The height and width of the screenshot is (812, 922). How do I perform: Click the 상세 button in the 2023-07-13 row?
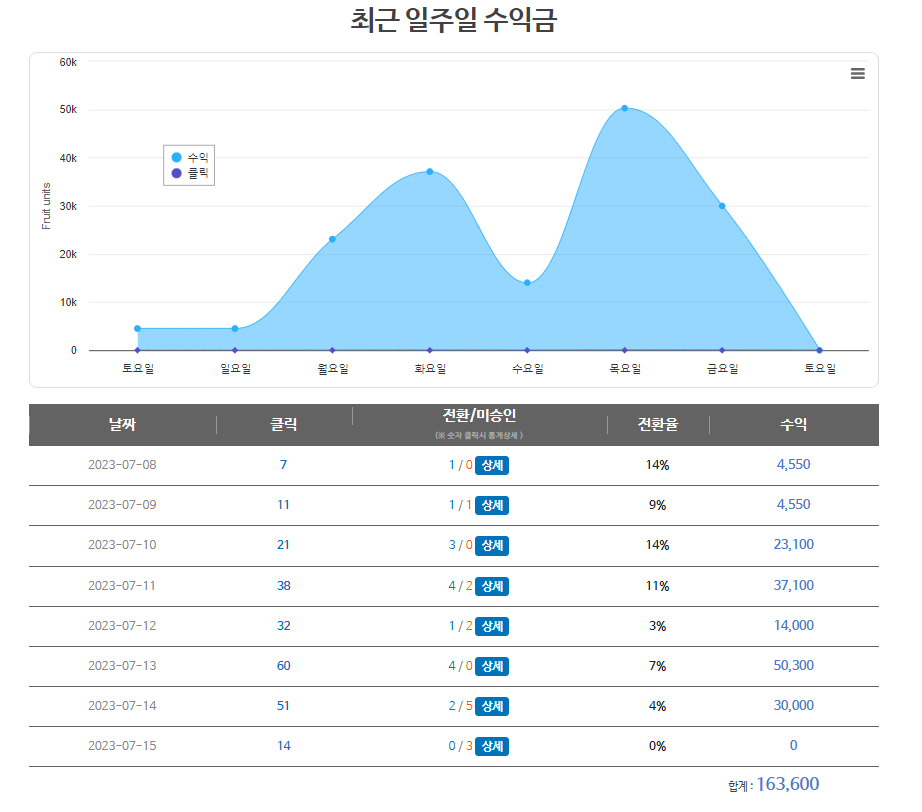click(x=491, y=665)
